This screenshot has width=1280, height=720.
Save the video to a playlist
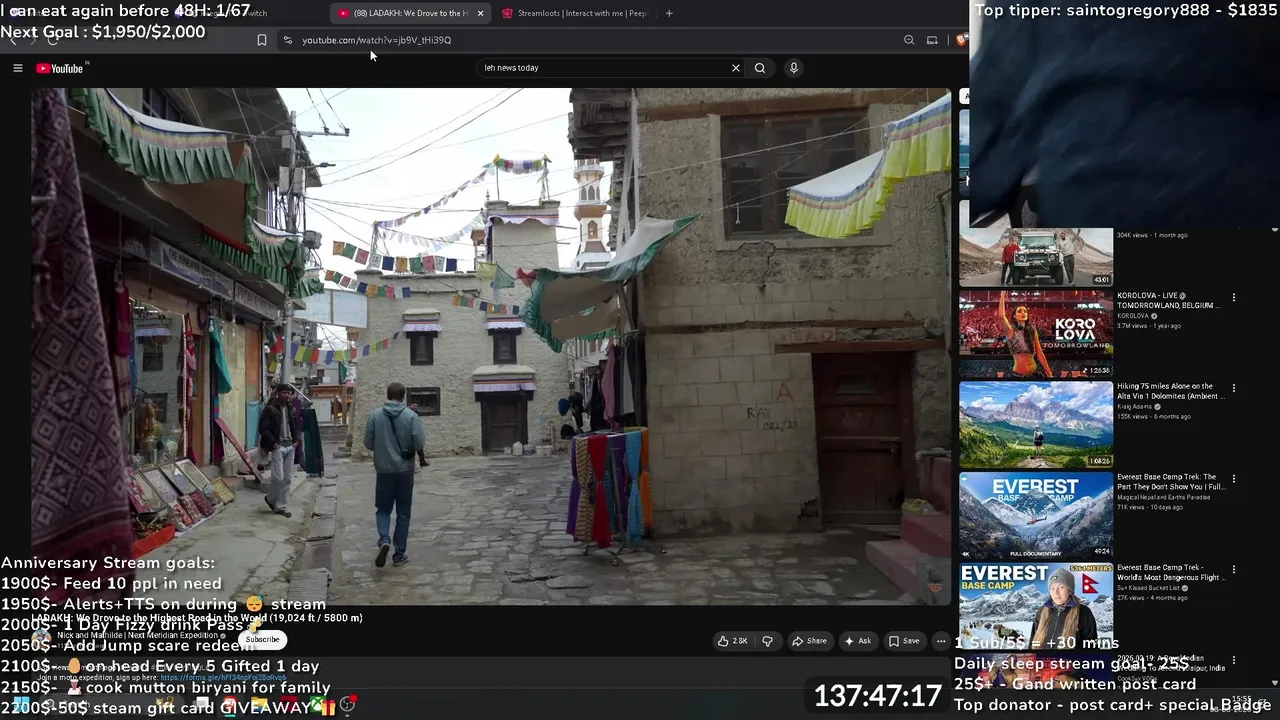pos(904,641)
